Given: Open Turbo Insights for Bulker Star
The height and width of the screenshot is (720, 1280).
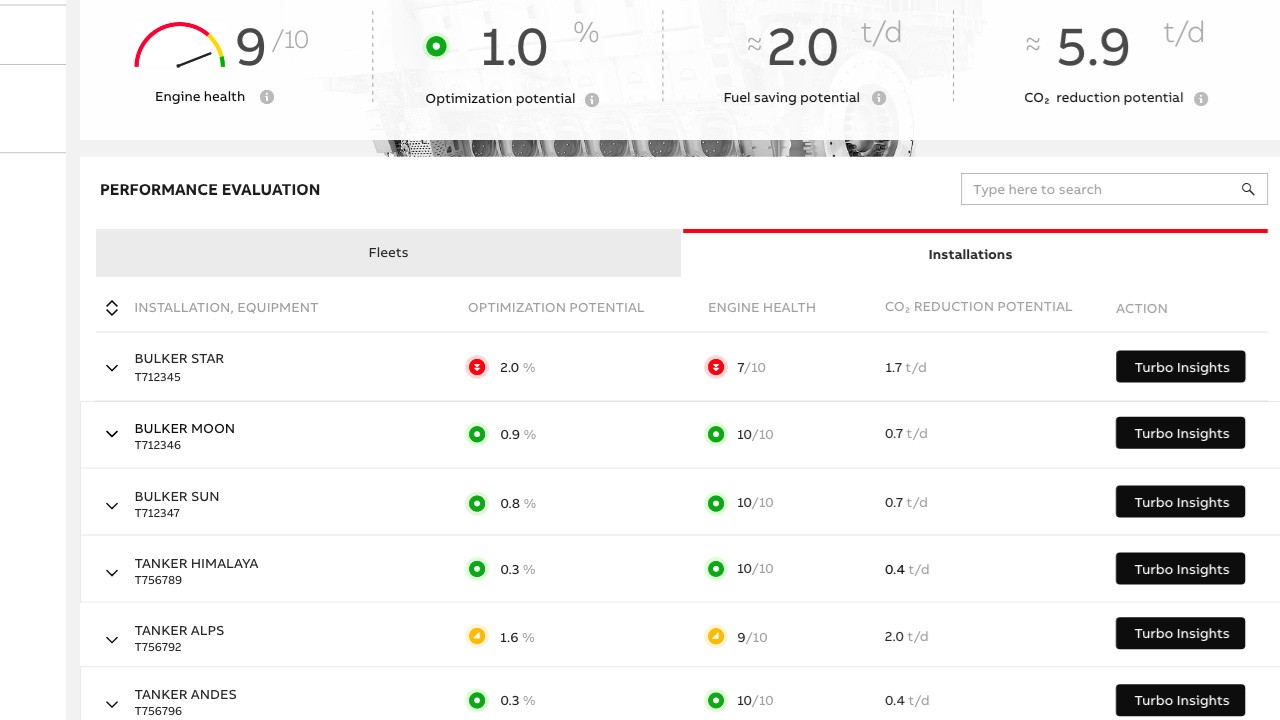Looking at the screenshot, I should tap(1180, 367).
